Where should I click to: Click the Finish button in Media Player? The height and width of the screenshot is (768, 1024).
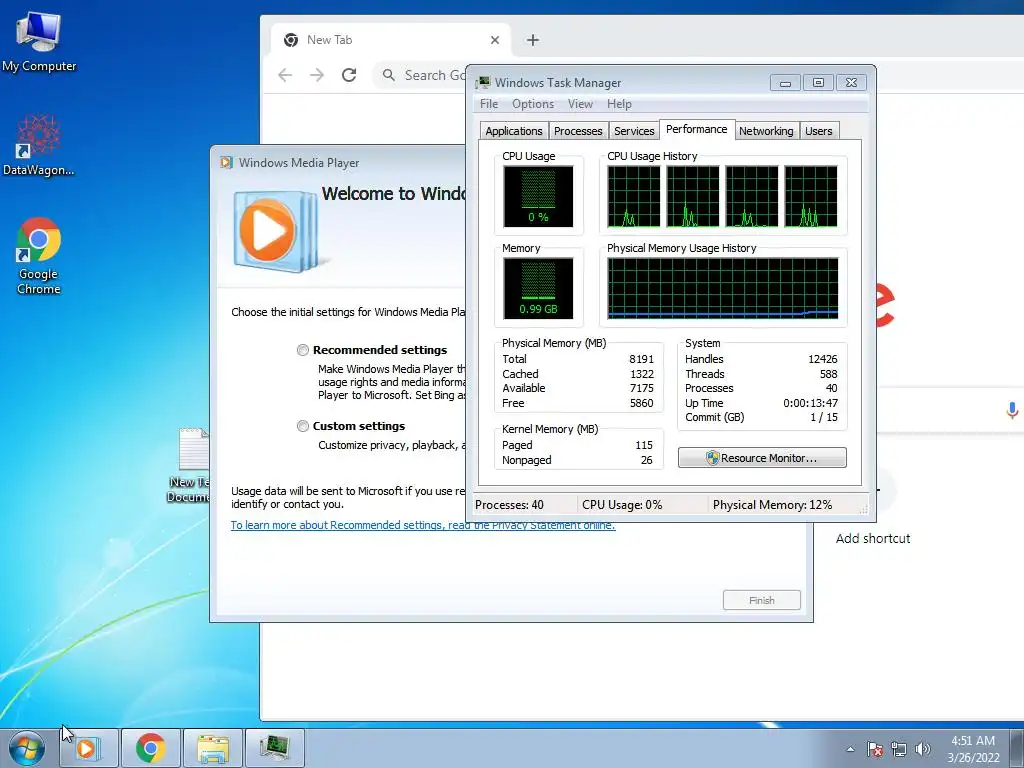[x=761, y=600]
